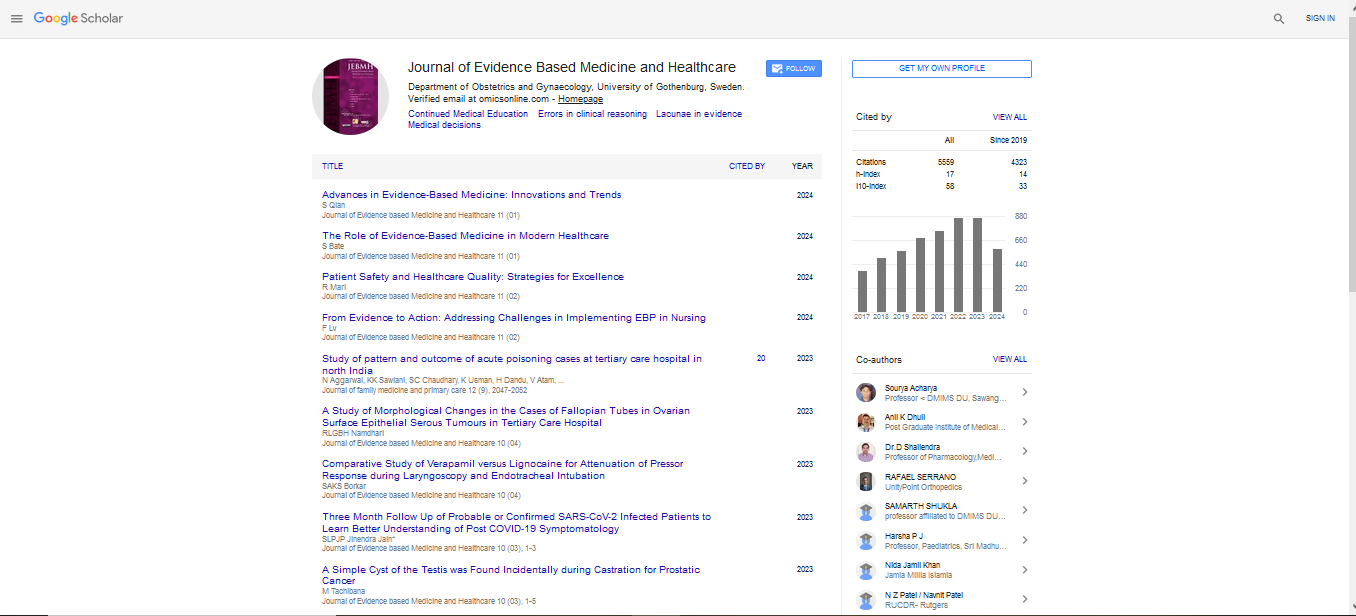Open the Homepage link
The height and width of the screenshot is (616, 1356).
tap(580, 99)
